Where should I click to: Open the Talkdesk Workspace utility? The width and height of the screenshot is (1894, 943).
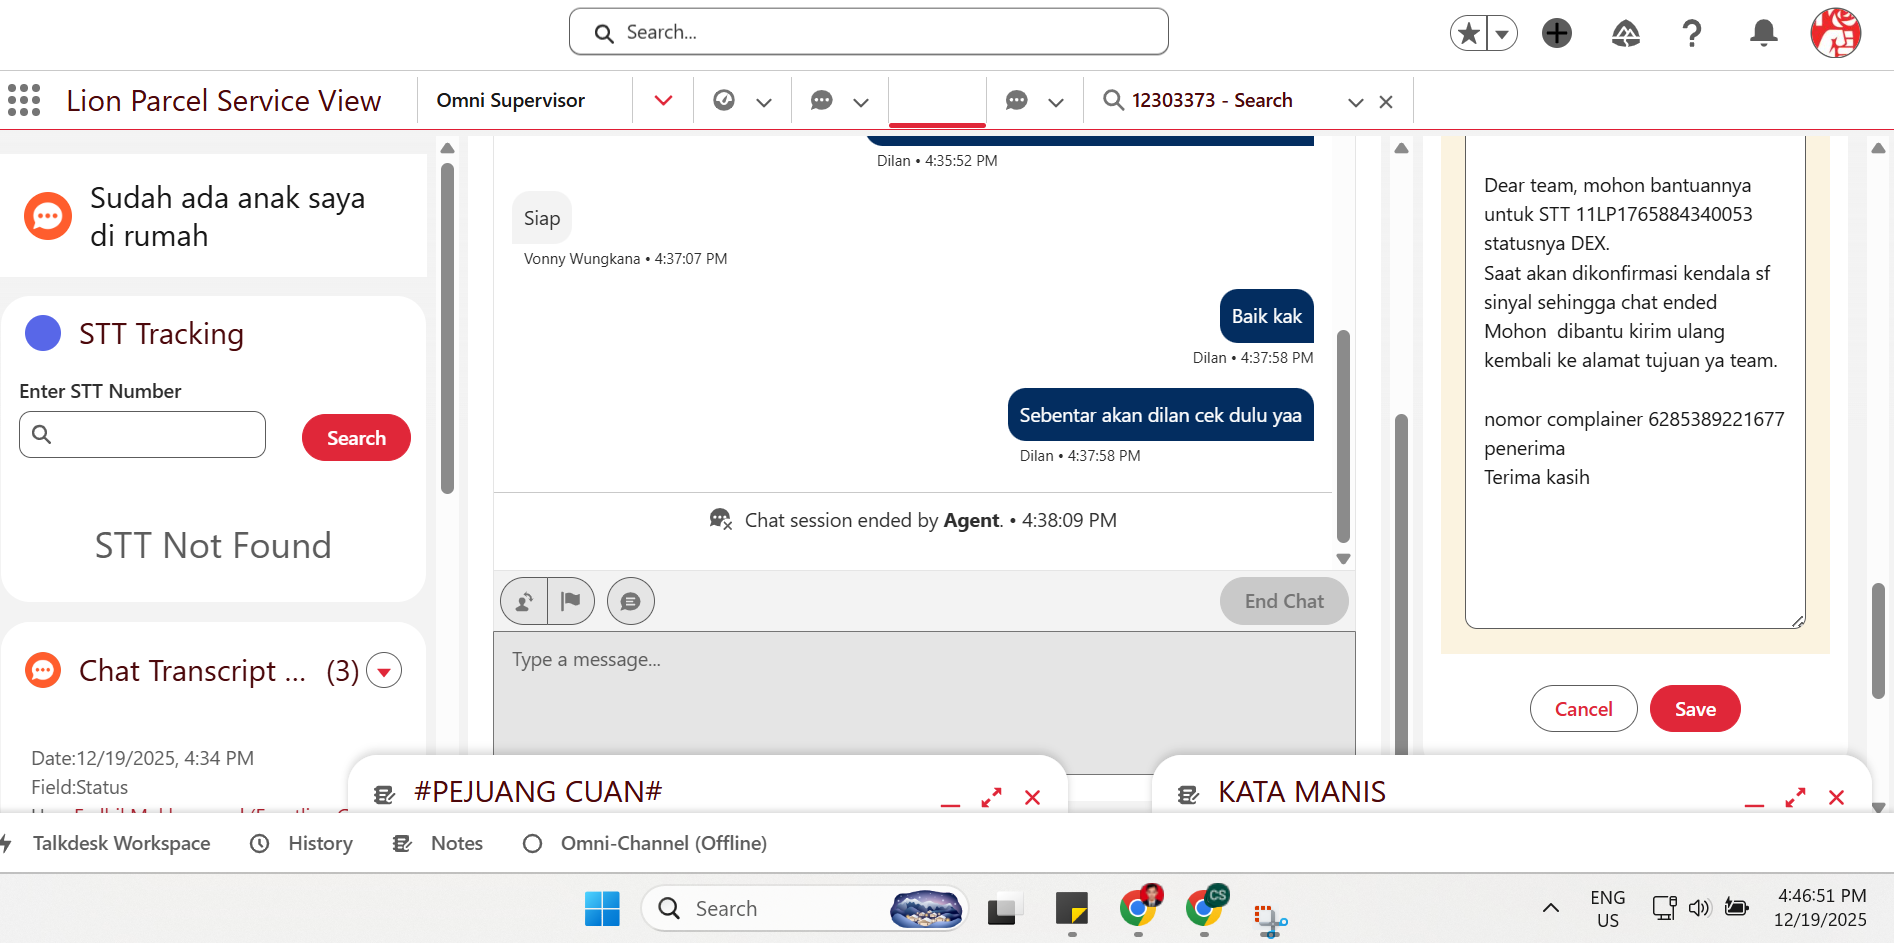point(106,843)
